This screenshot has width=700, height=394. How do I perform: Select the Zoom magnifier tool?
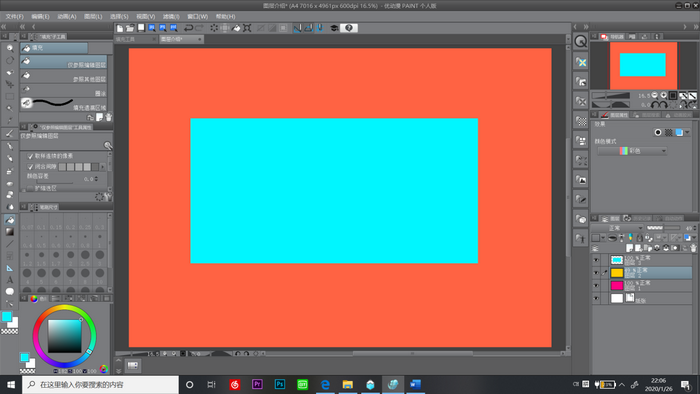pos(9,48)
